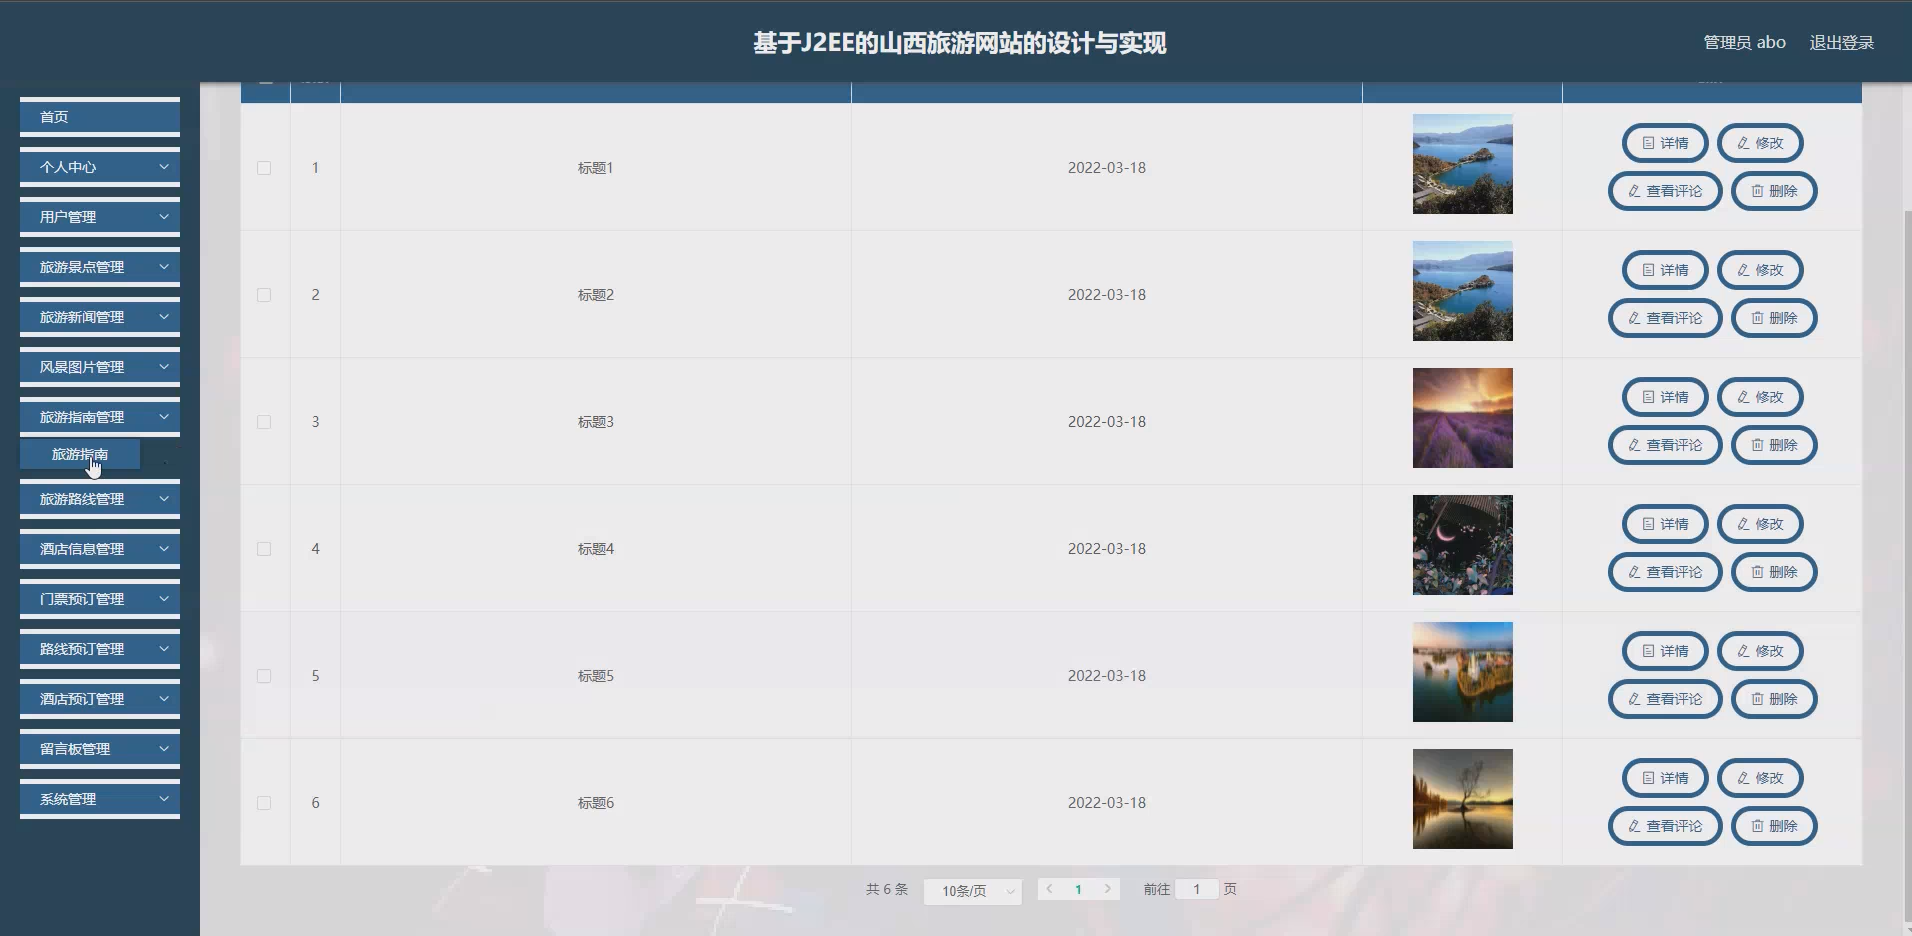Go to next page arrow

pyautogui.click(x=1107, y=889)
